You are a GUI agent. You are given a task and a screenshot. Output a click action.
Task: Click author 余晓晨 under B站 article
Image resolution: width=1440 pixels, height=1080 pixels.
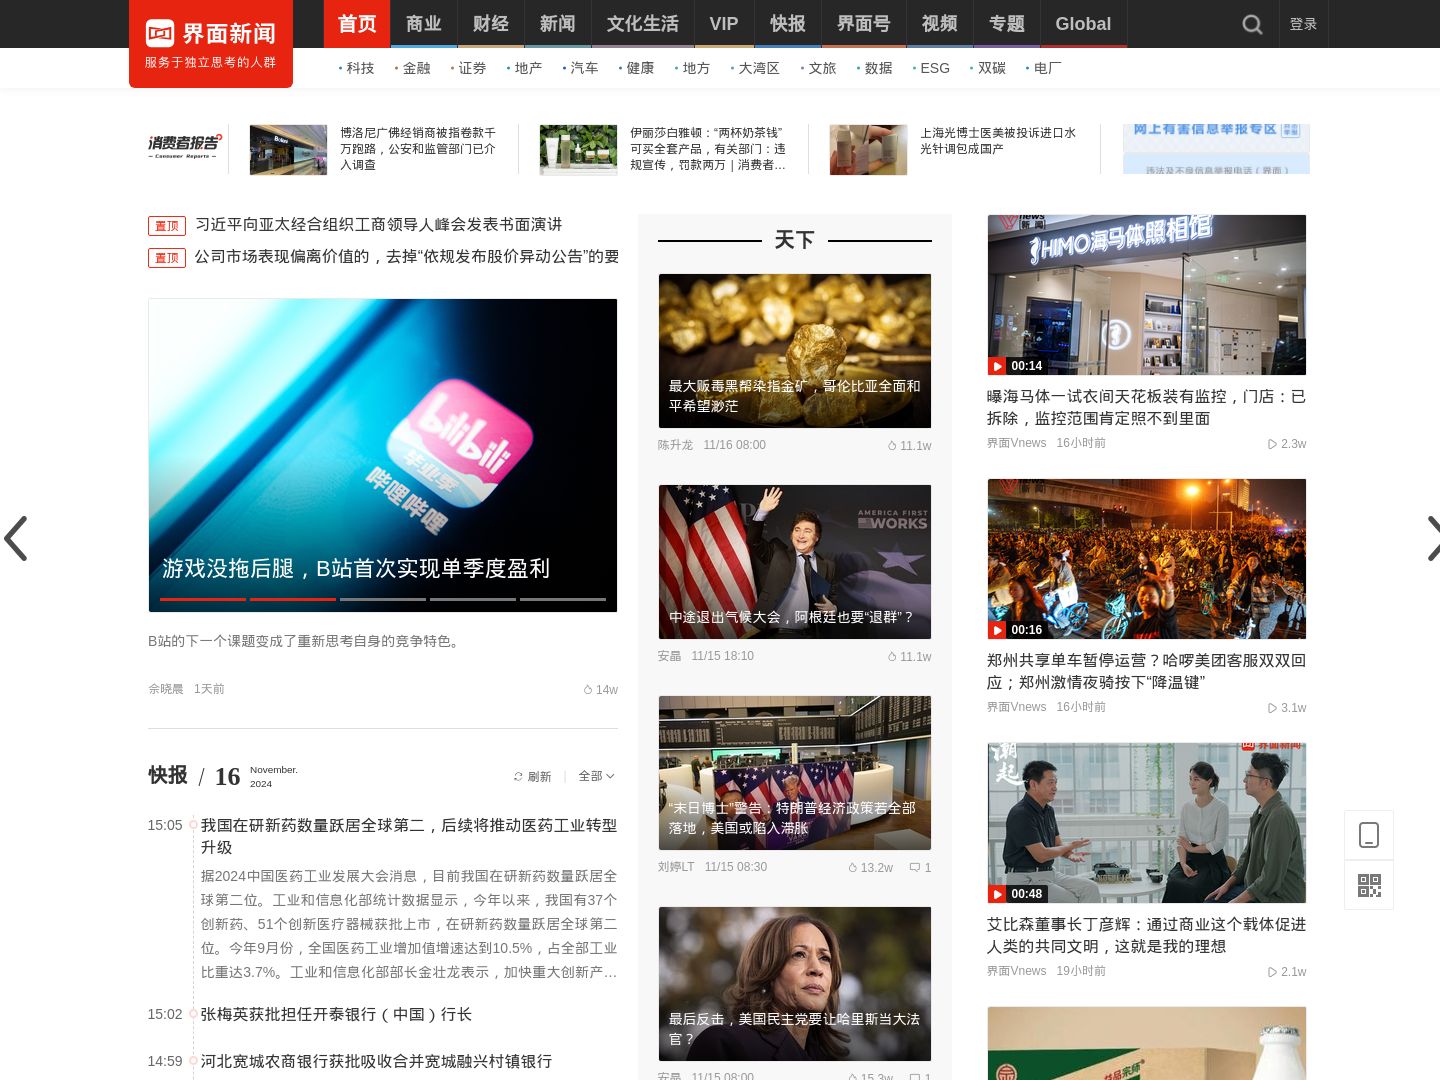coord(166,689)
